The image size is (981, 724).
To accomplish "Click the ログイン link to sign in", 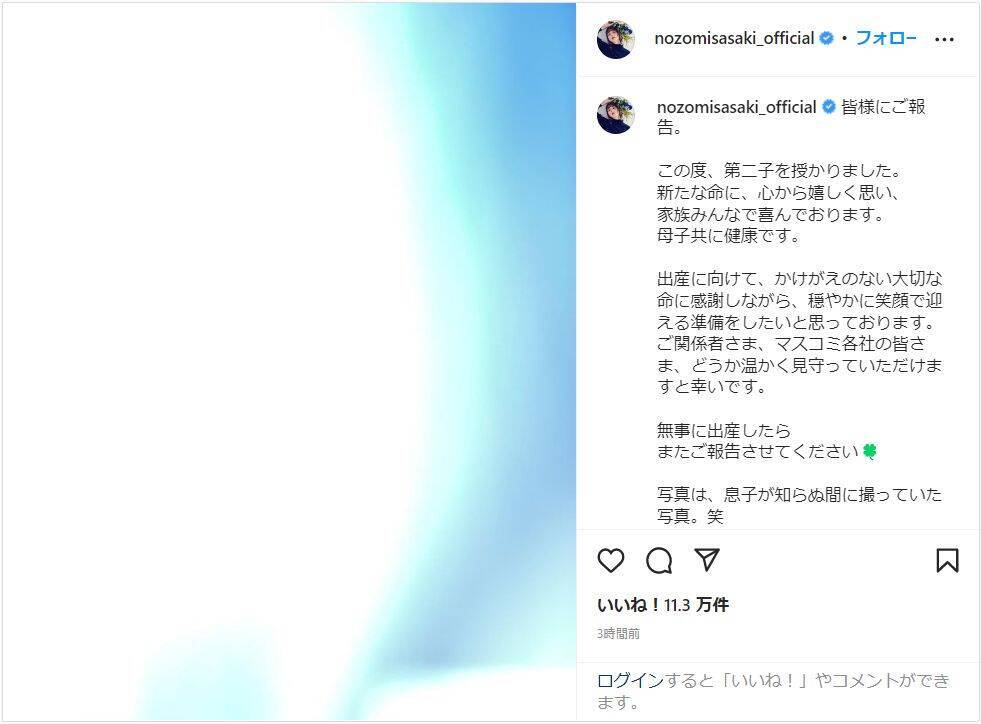I will [x=630, y=680].
